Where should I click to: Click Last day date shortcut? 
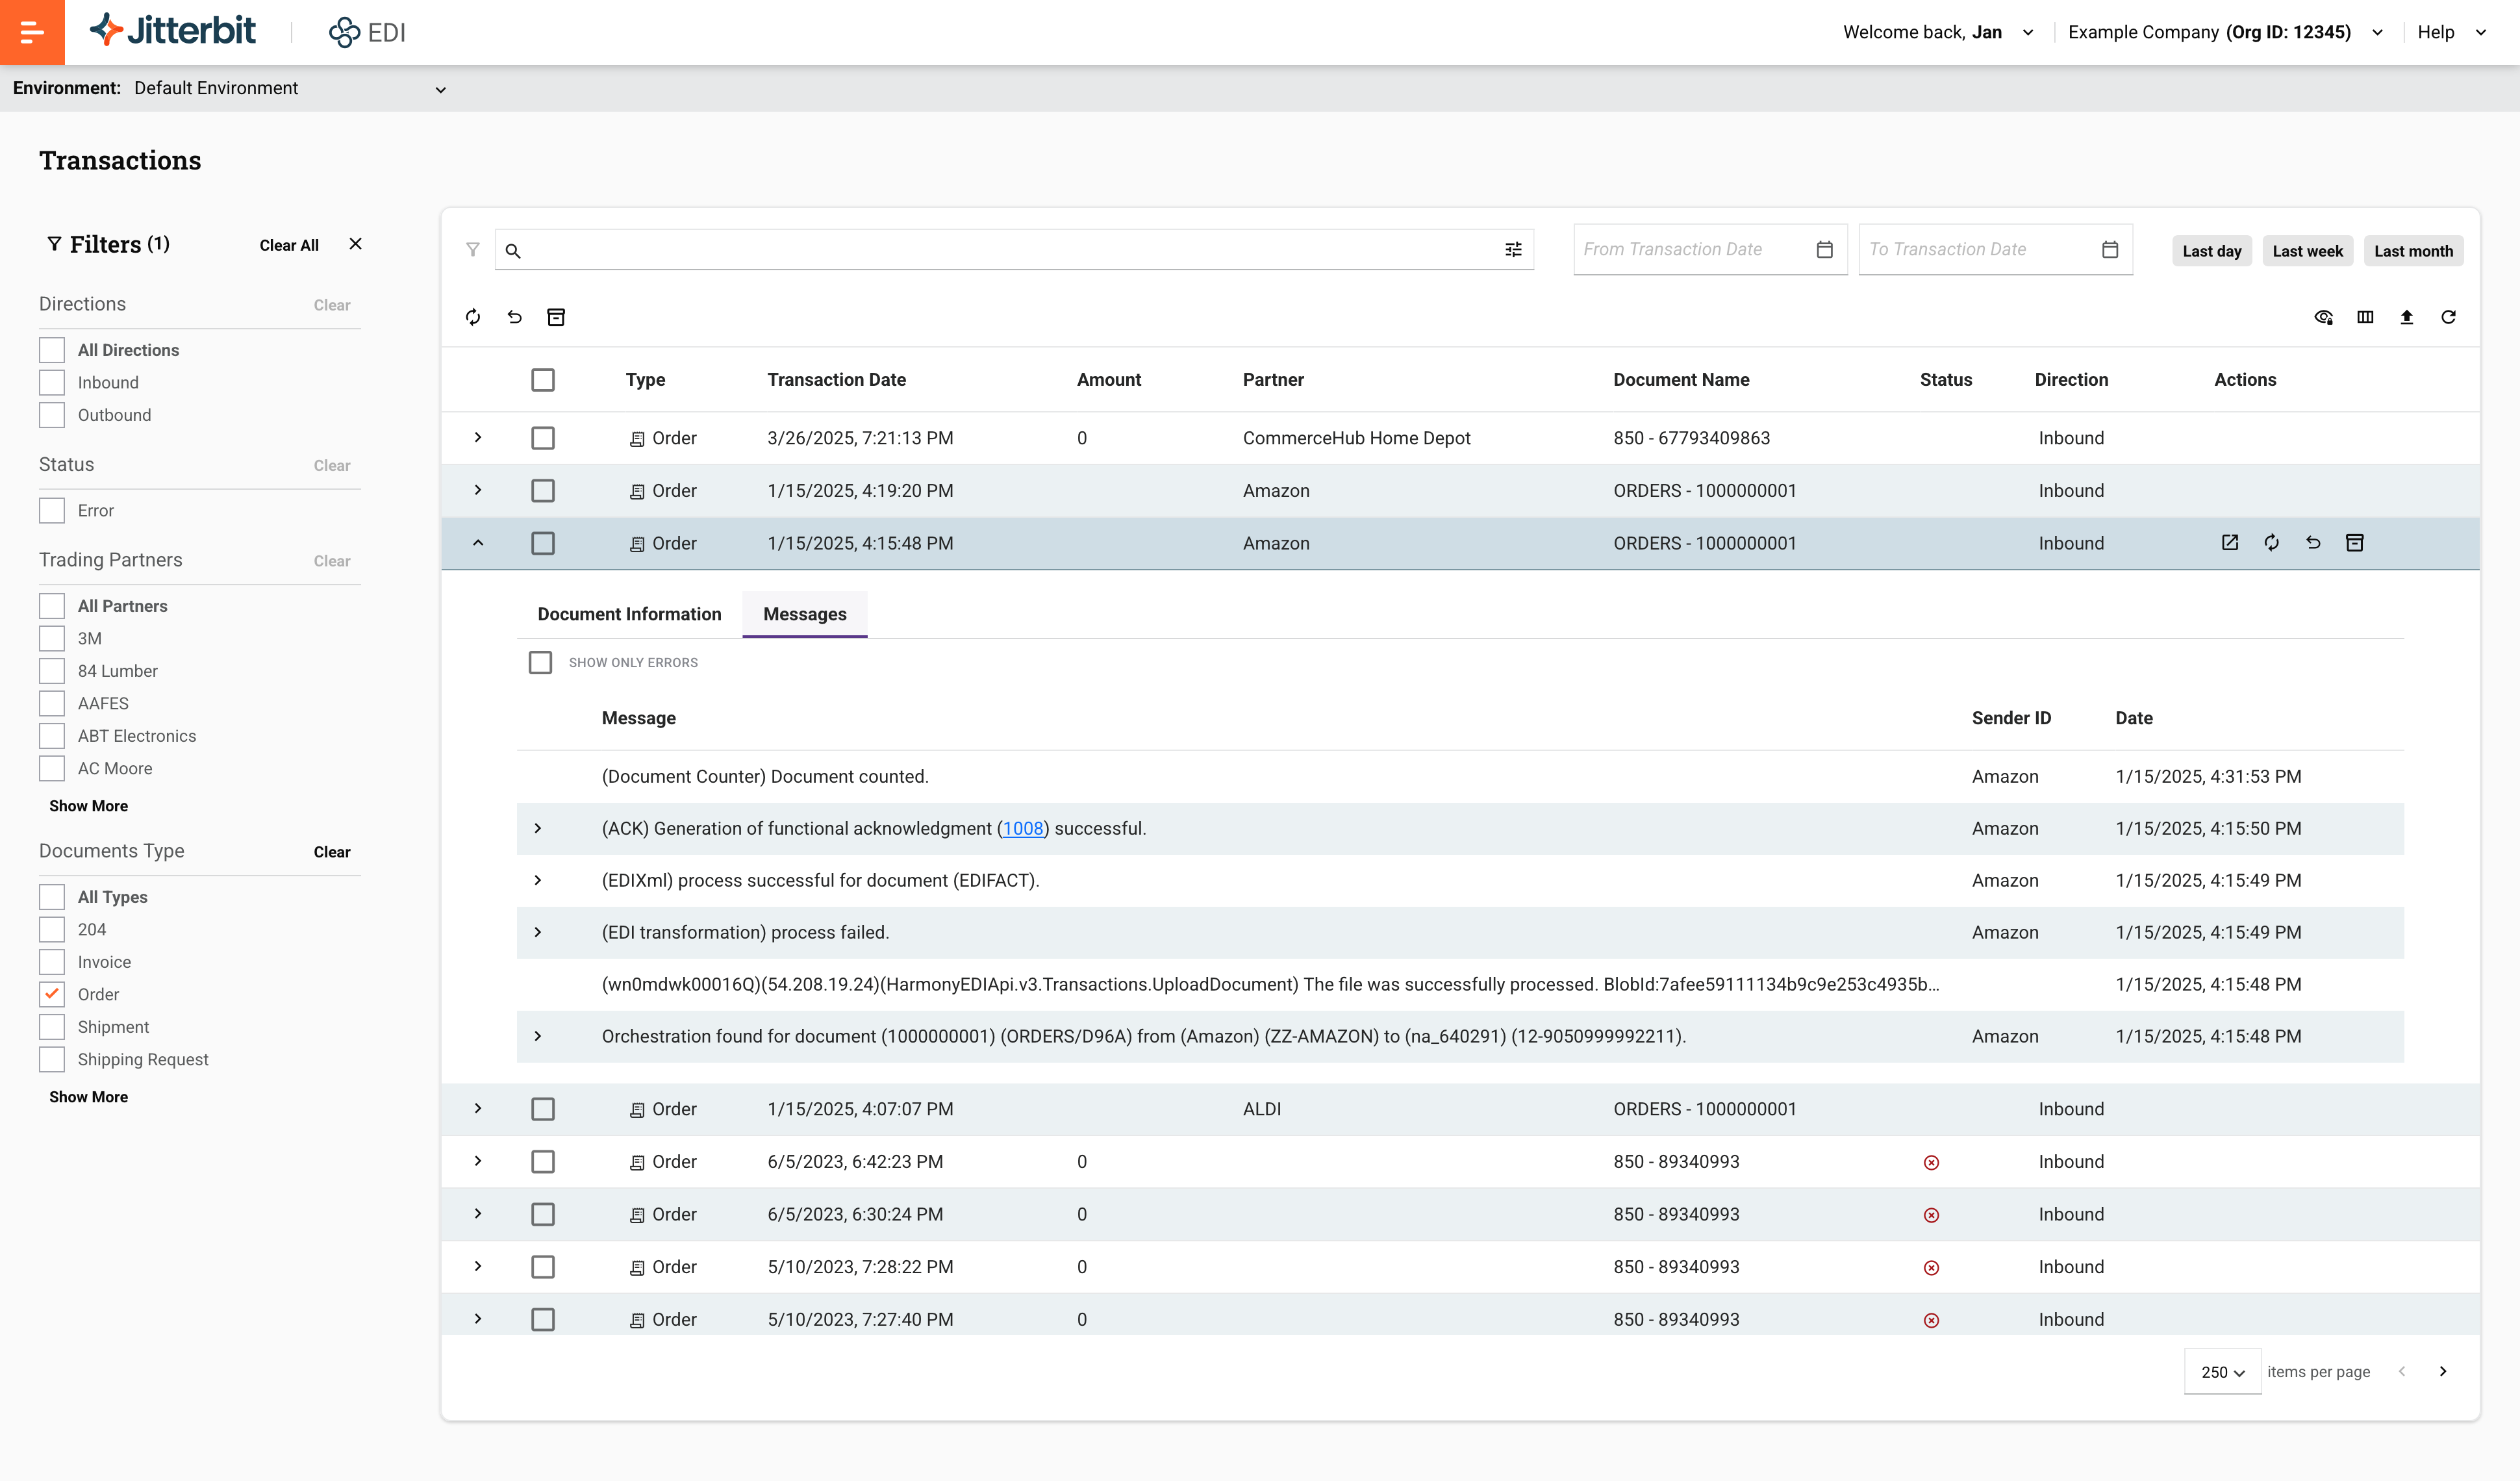2211,251
